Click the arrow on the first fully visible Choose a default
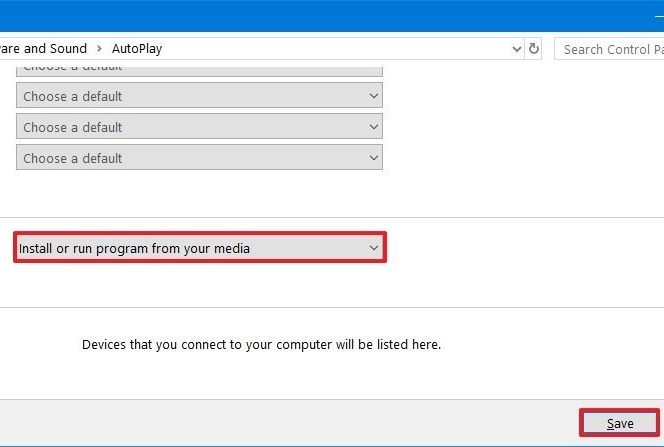This screenshot has width=664, height=447. click(373, 97)
